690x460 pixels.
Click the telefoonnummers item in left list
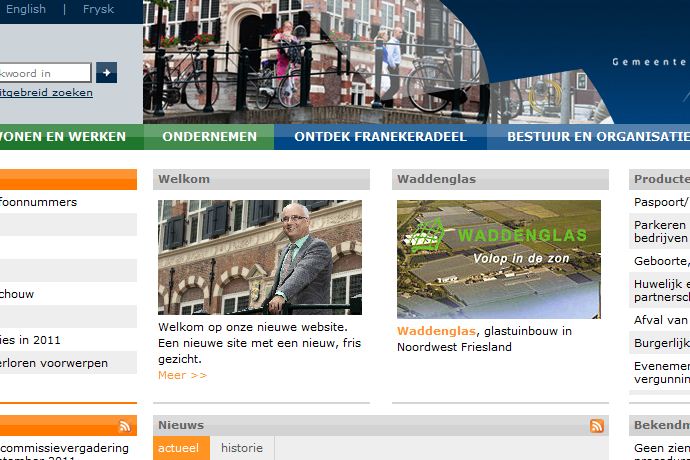pos(38,202)
